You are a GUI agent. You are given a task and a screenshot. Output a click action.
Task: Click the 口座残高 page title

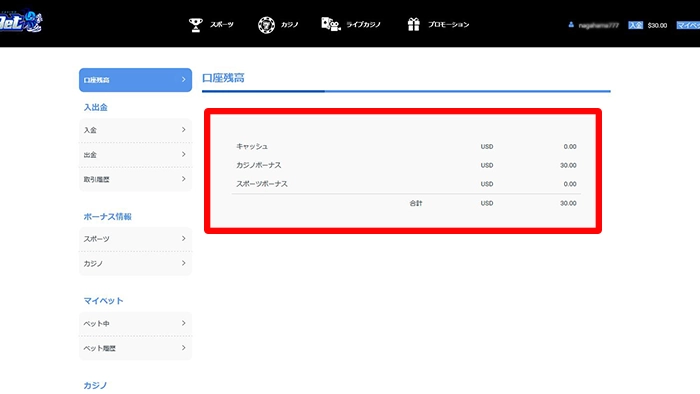[x=223, y=78]
